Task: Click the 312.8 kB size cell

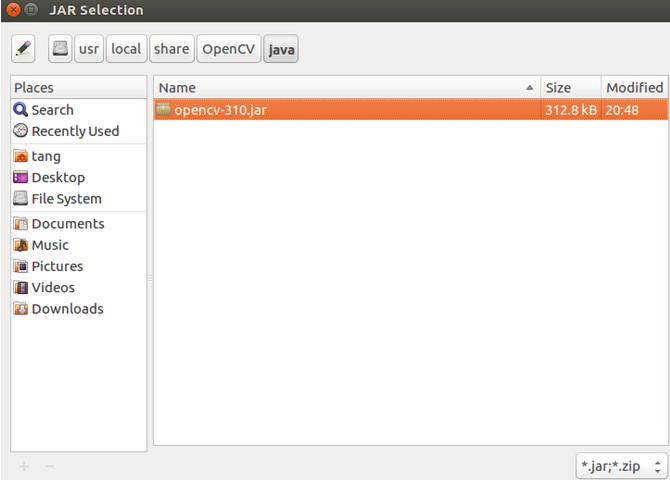Action: (571, 110)
